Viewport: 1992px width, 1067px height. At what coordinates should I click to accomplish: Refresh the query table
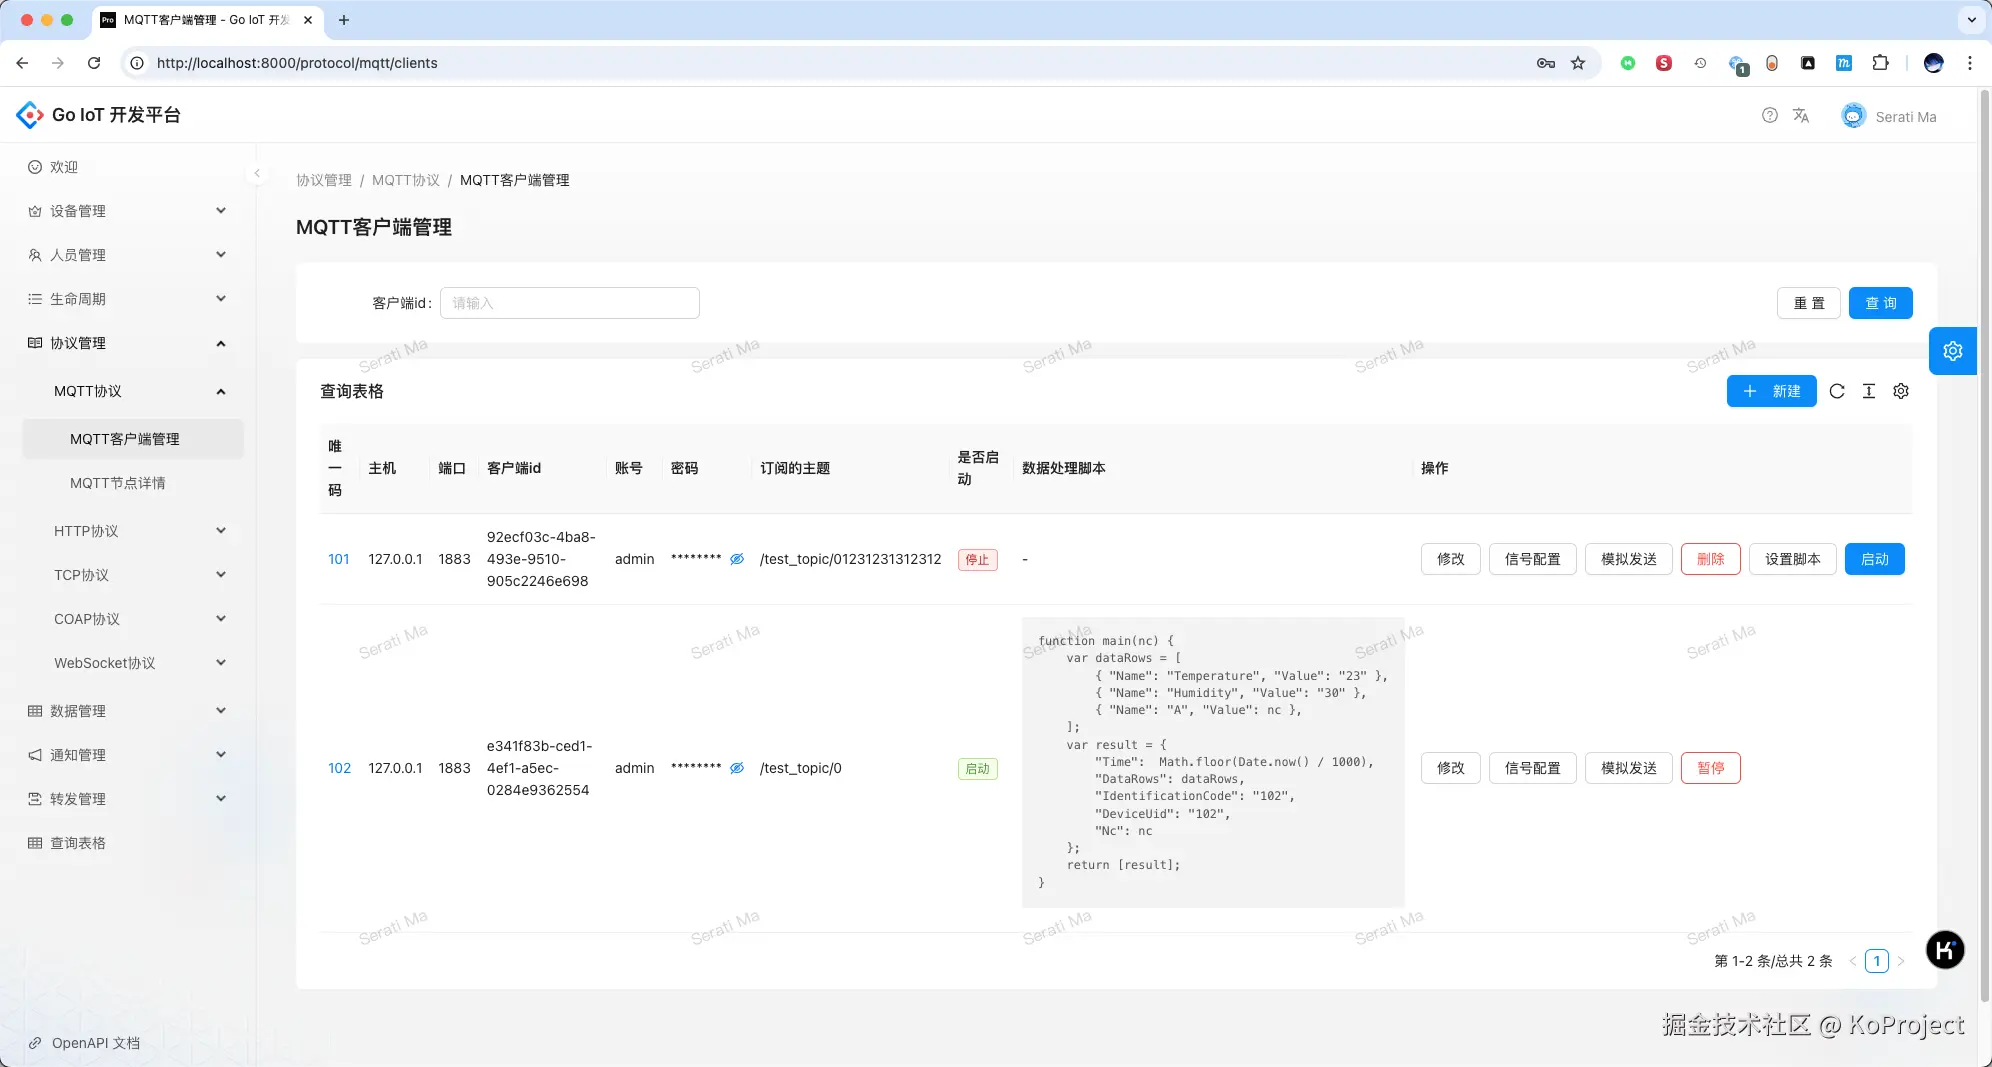[1837, 391]
